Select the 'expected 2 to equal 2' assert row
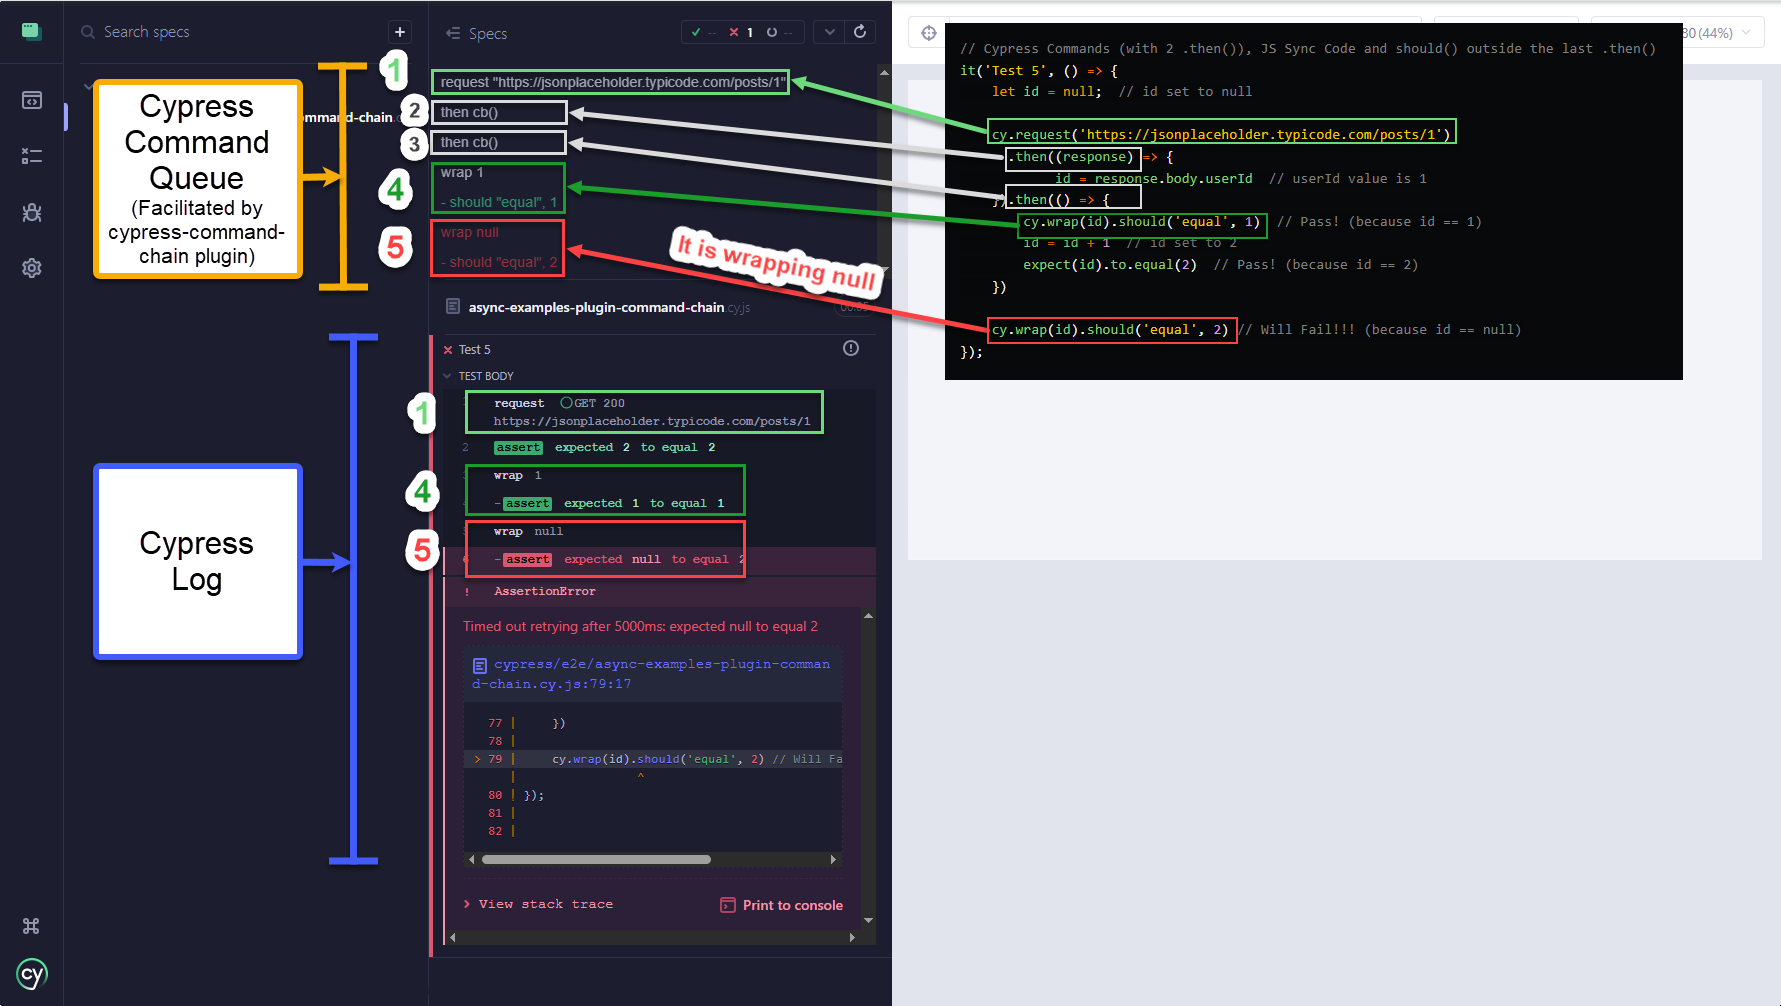Viewport: 1781px width, 1006px height. point(660,447)
